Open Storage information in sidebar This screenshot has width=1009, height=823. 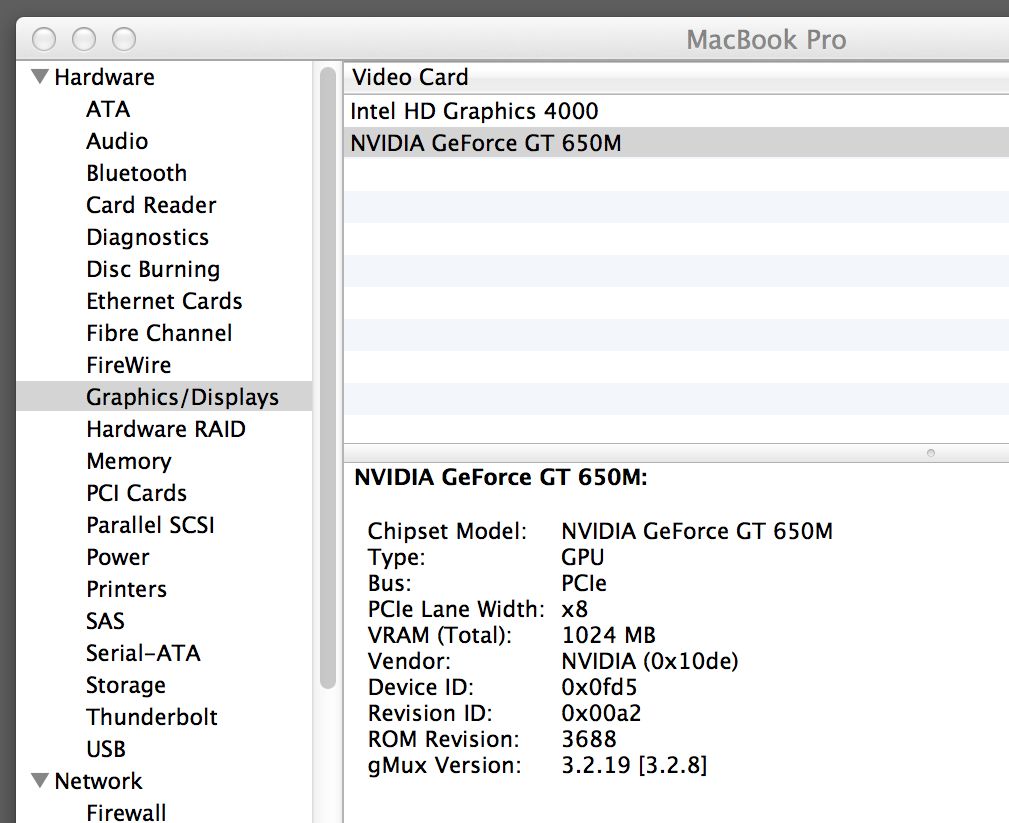tap(126, 685)
